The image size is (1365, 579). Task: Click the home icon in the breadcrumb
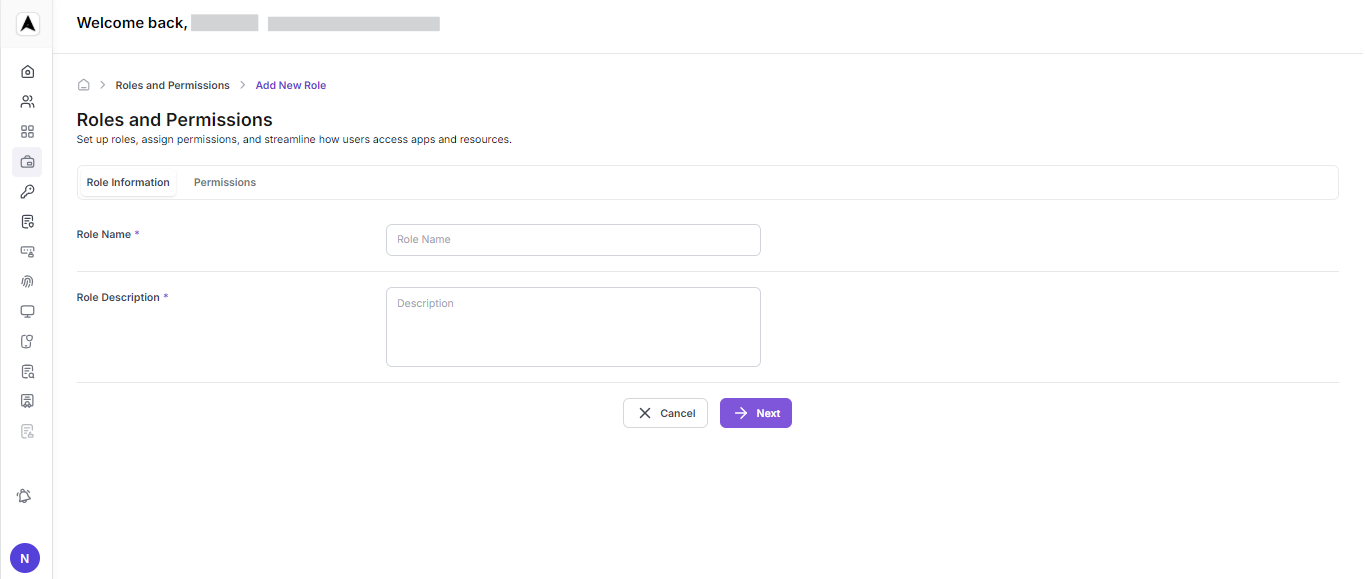click(x=84, y=85)
